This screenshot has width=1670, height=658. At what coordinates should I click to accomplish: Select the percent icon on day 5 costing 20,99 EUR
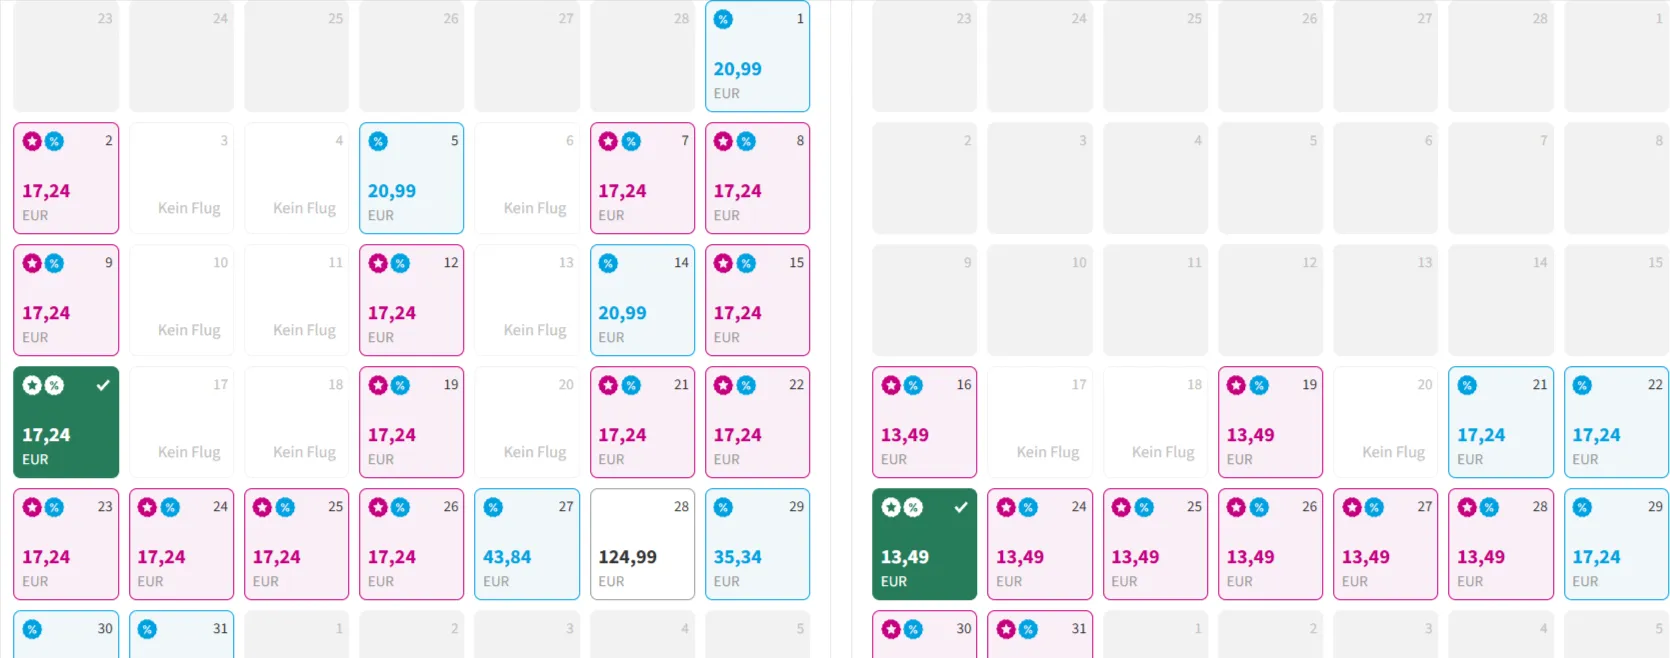tap(378, 141)
